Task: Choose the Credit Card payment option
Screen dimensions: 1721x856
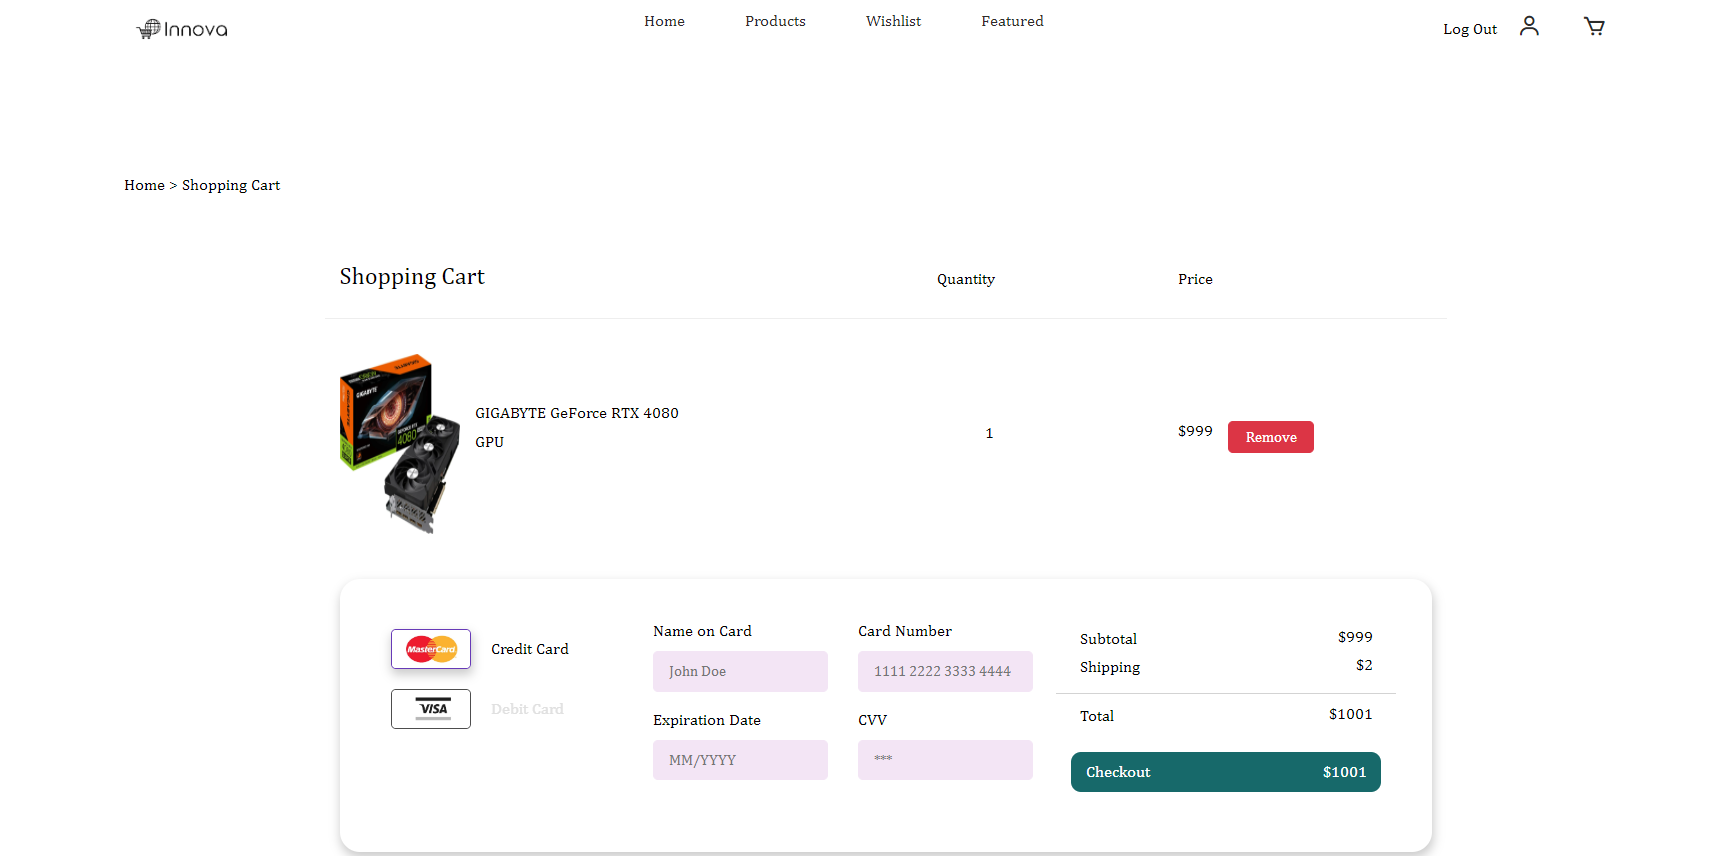Action: (529, 649)
